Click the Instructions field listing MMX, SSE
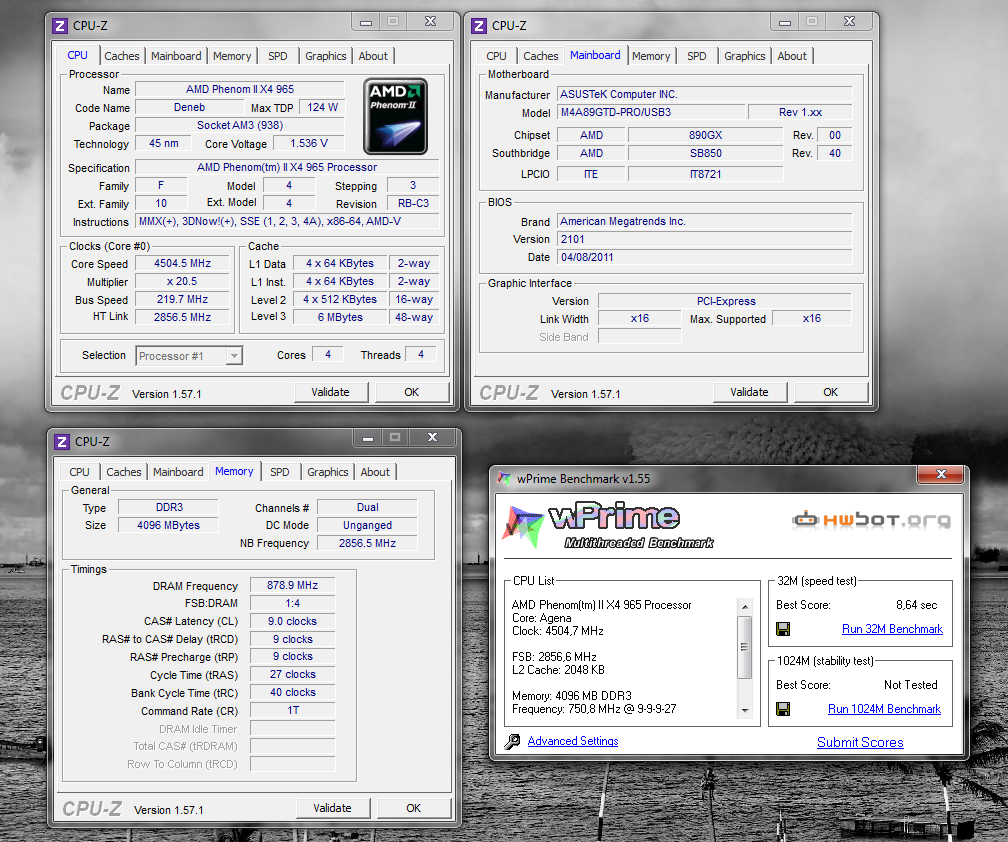This screenshot has height=842, width=1008. pos(288,222)
